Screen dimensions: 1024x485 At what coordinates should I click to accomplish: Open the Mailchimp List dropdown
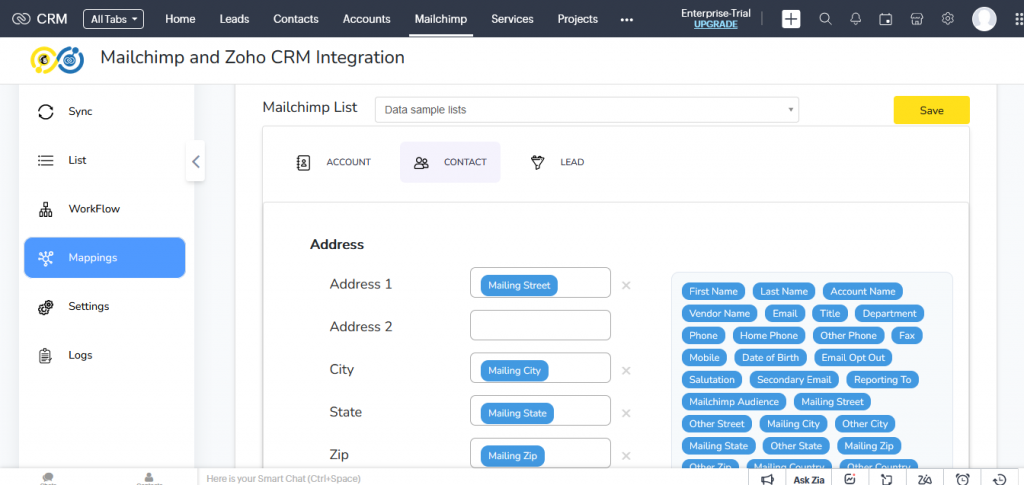coord(586,110)
